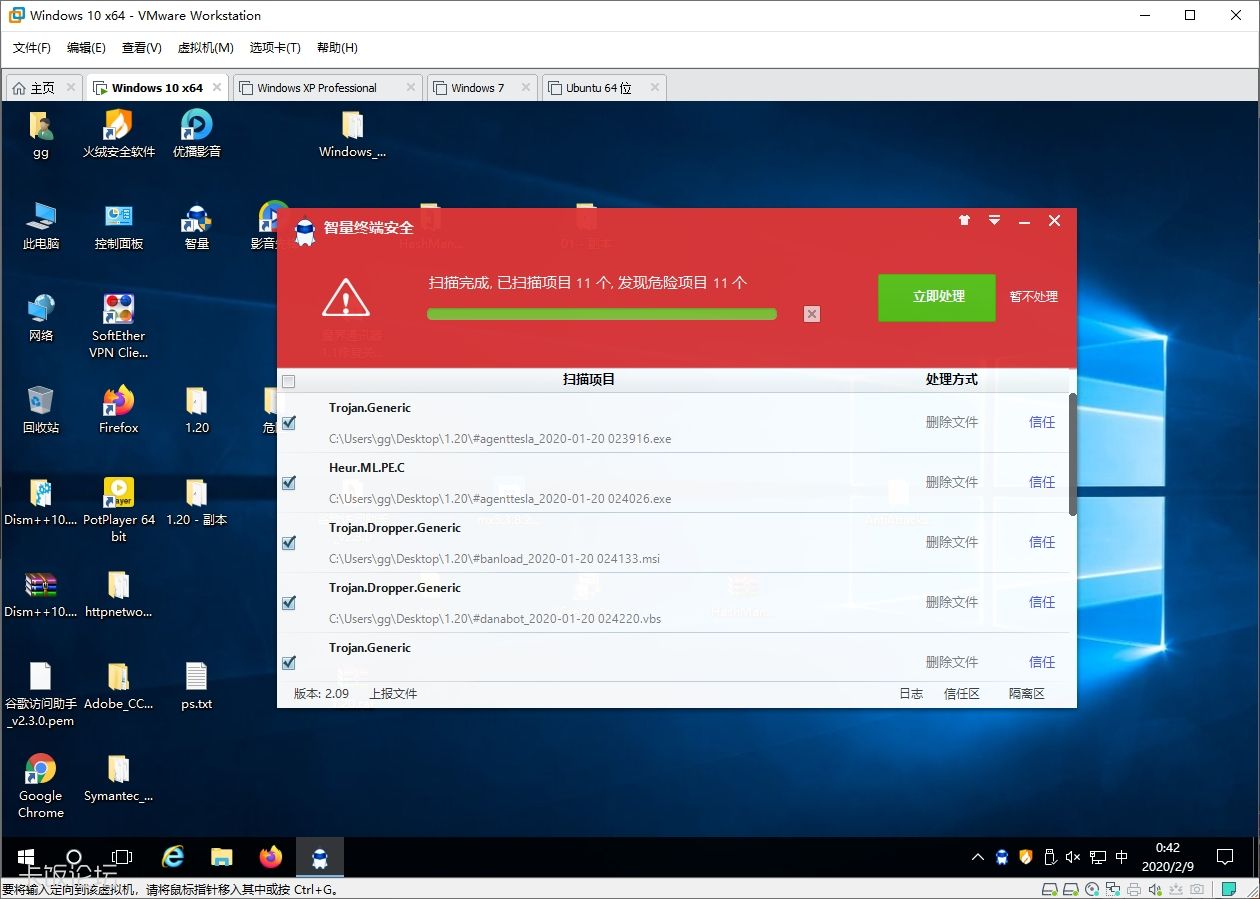1260x899 pixels.
Task: Uncheck the Heur.ML.PE.C threat checkbox
Action: (x=289, y=483)
